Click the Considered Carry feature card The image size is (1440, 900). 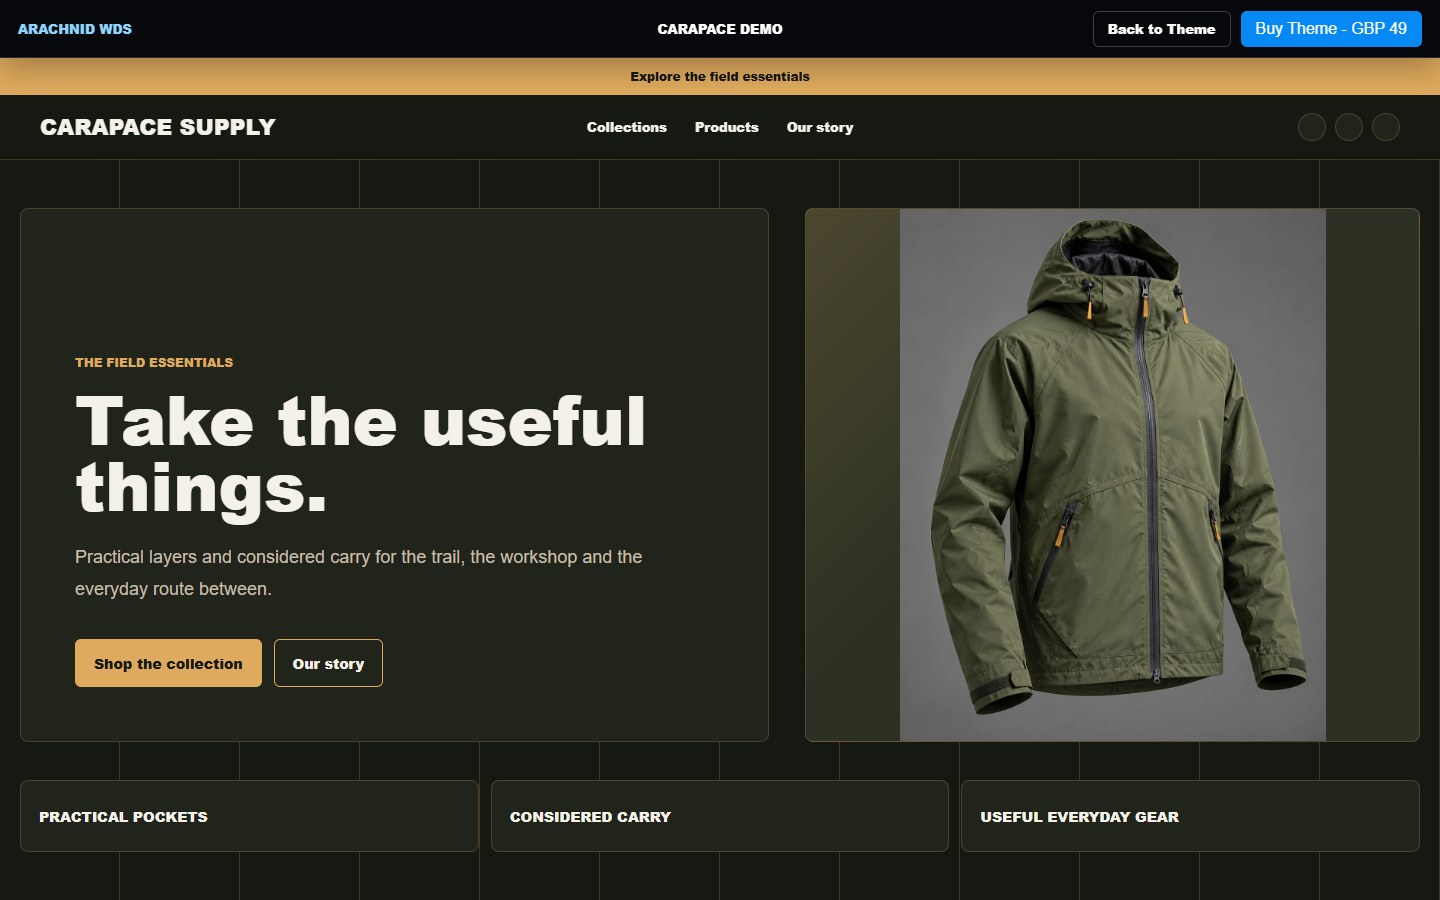(720, 816)
